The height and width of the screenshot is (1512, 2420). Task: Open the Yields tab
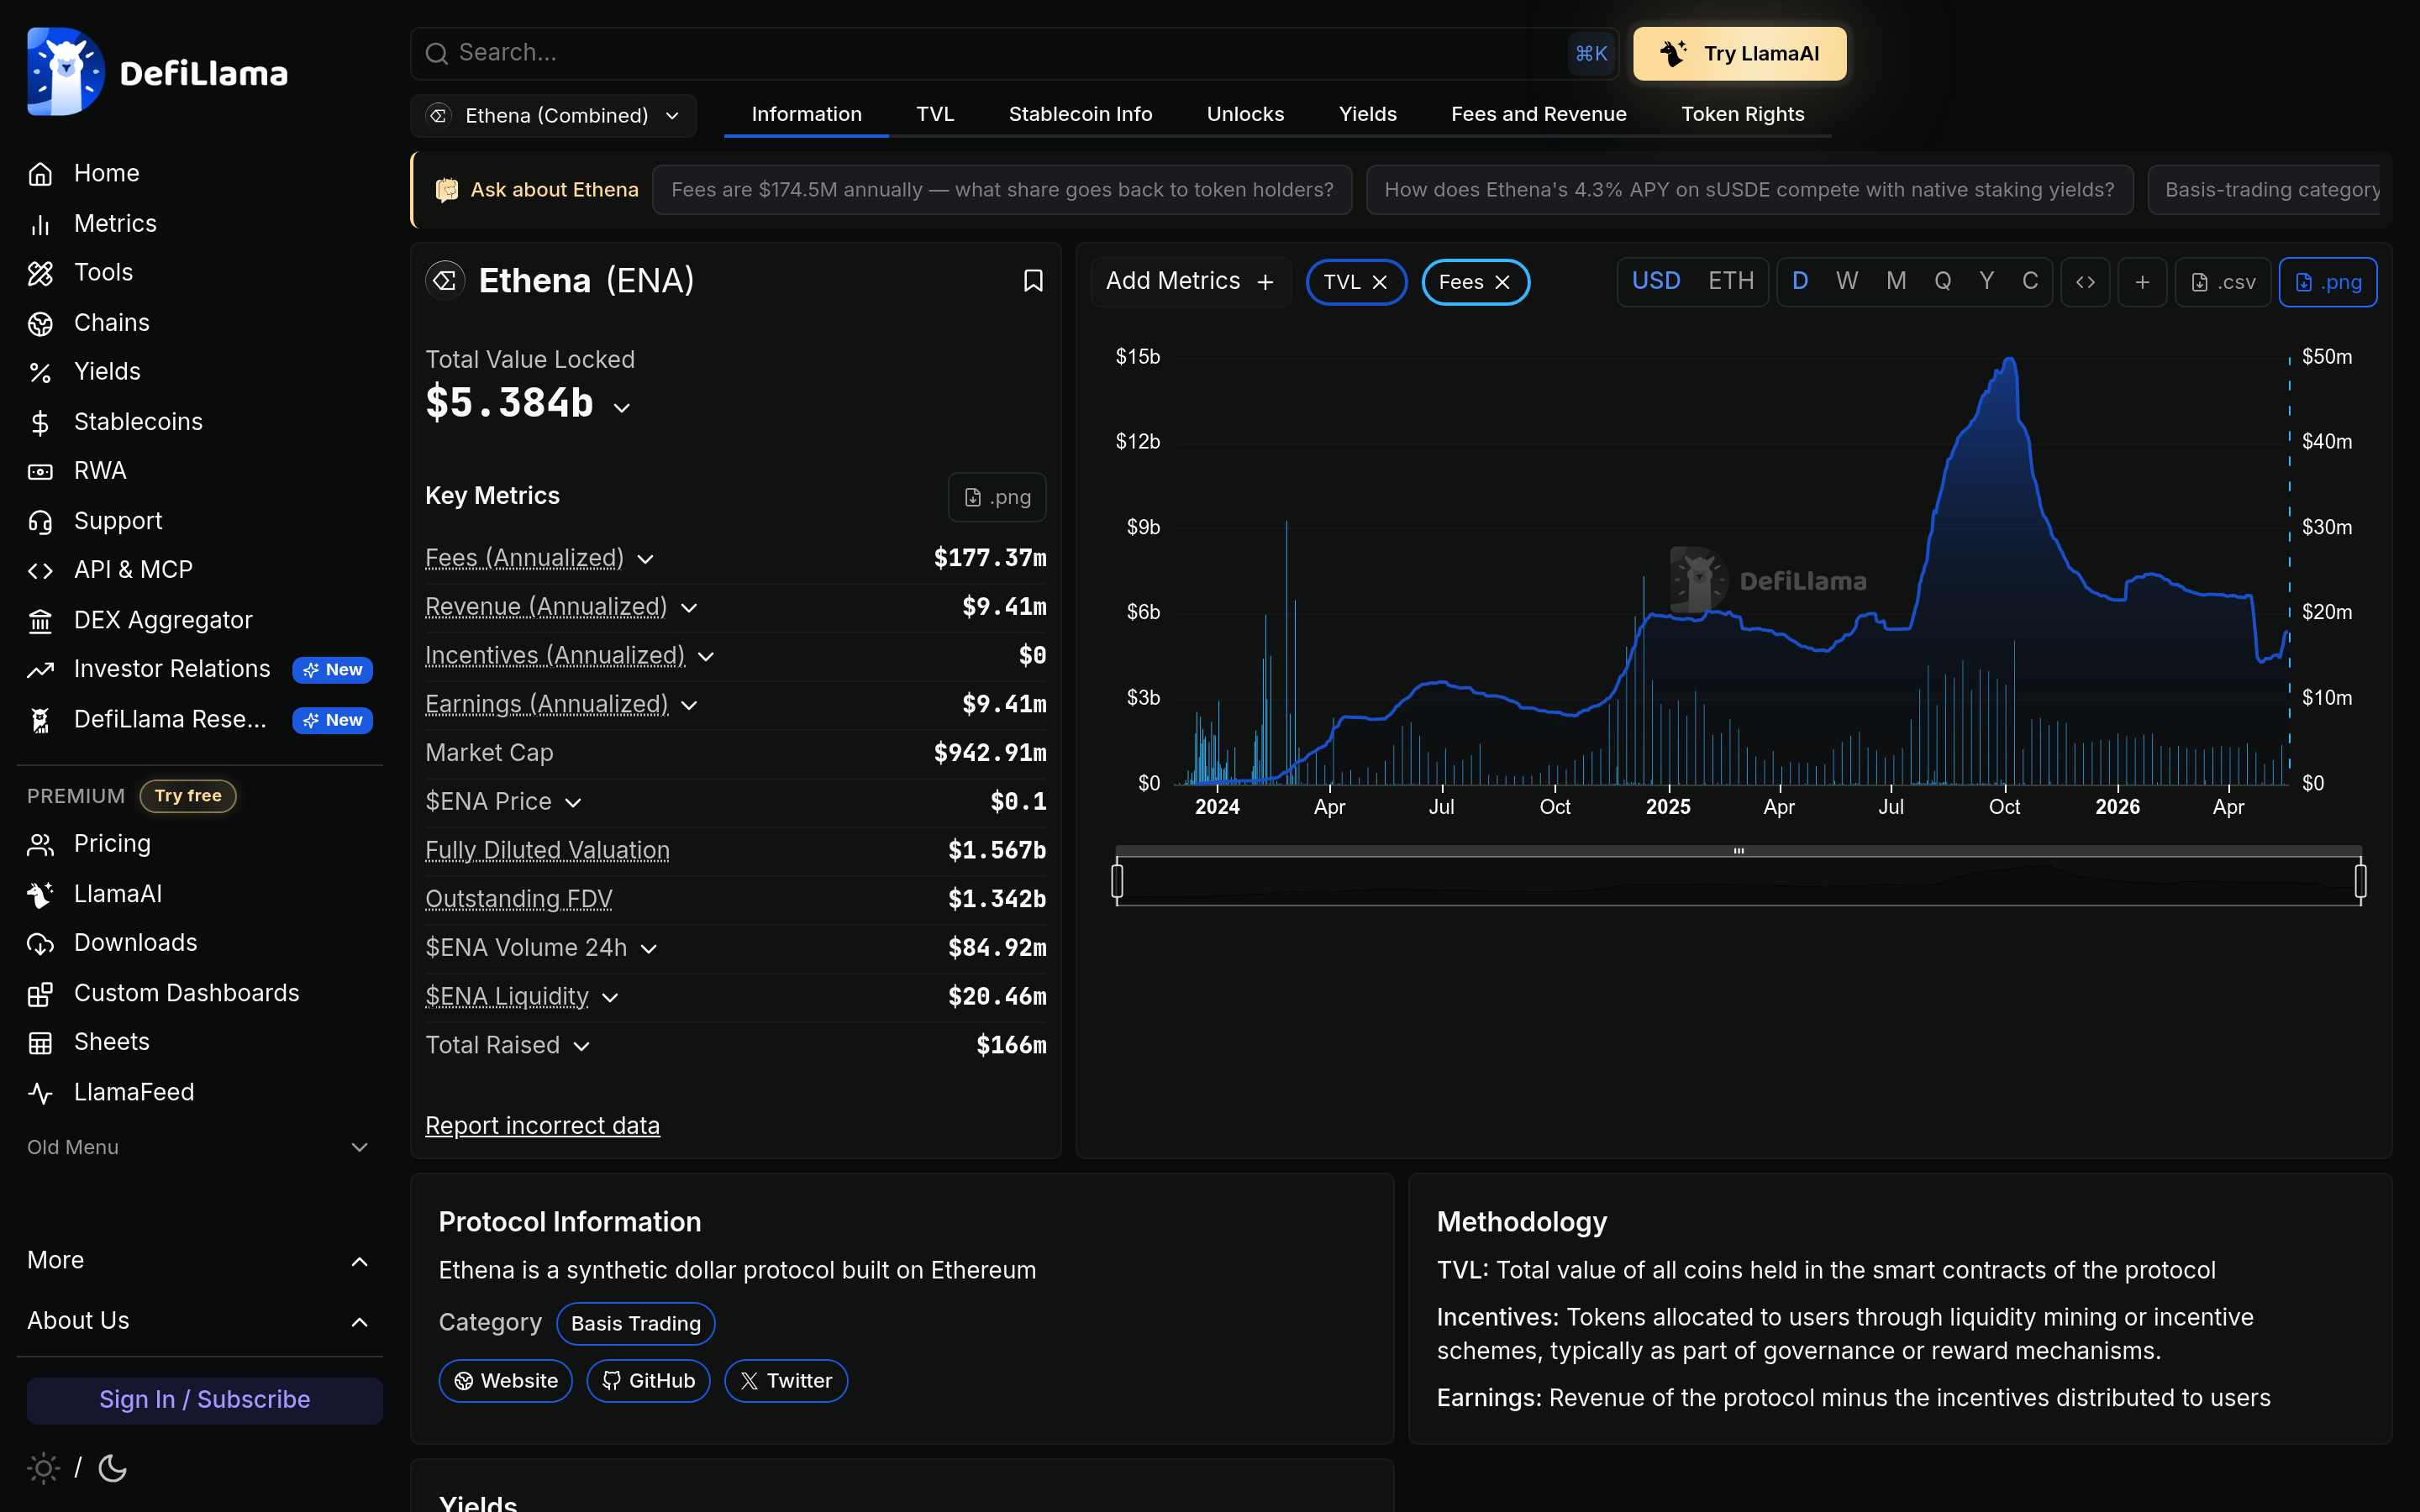point(1367,114)
